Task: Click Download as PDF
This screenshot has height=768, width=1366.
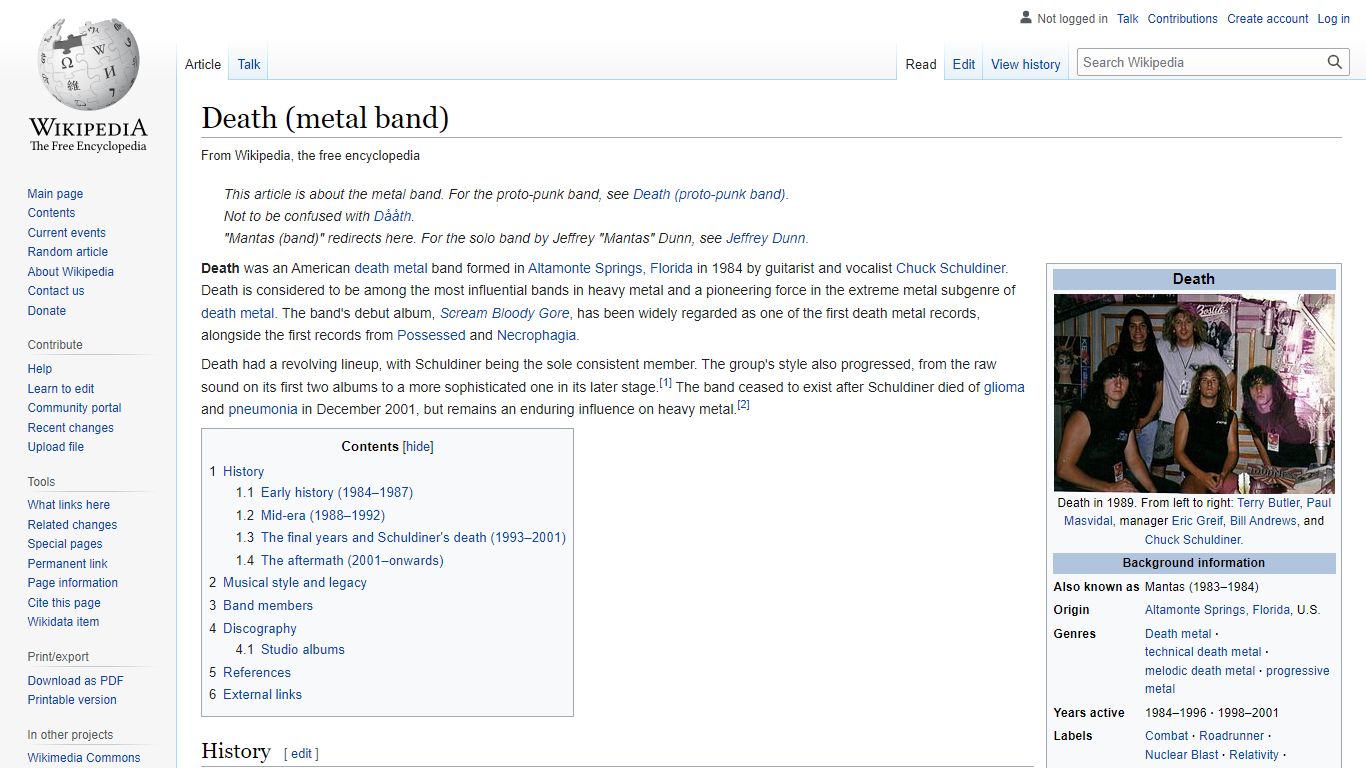Action: 75,681
